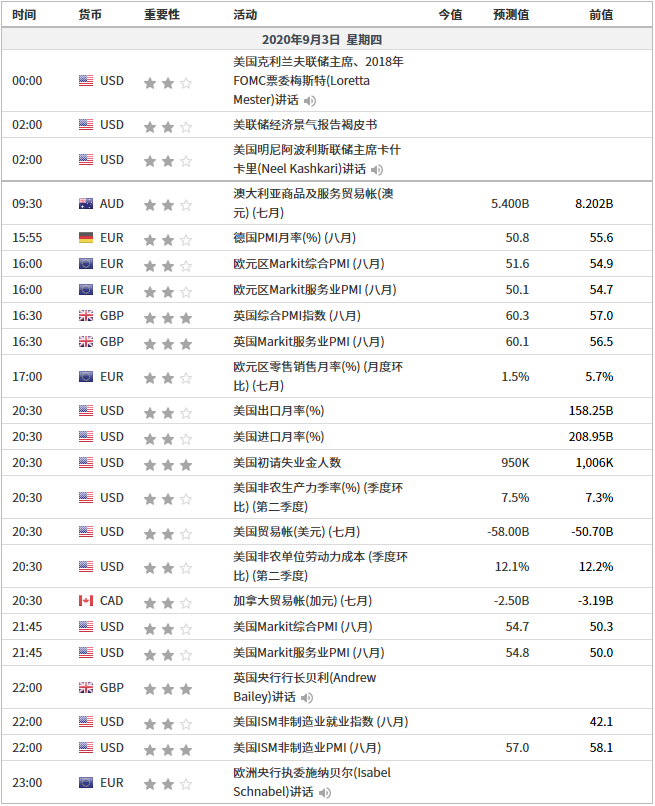Click the 09:30 time cell
The width and height of the screenshot is (655, 806).
coord(27,204)
